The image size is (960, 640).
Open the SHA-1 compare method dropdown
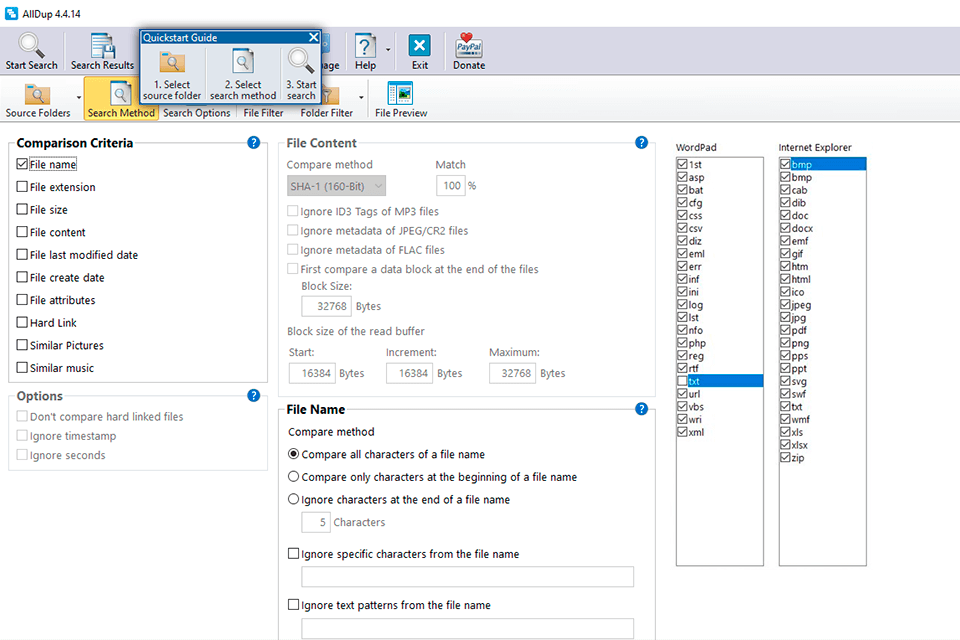pyautogui.click(x=336, y=186)
